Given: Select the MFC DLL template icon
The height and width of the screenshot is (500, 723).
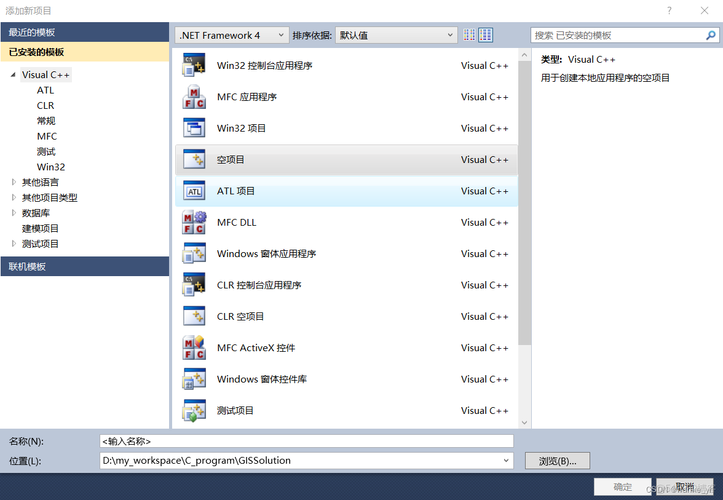Looking at the screenshot, I should click(194, 222).
